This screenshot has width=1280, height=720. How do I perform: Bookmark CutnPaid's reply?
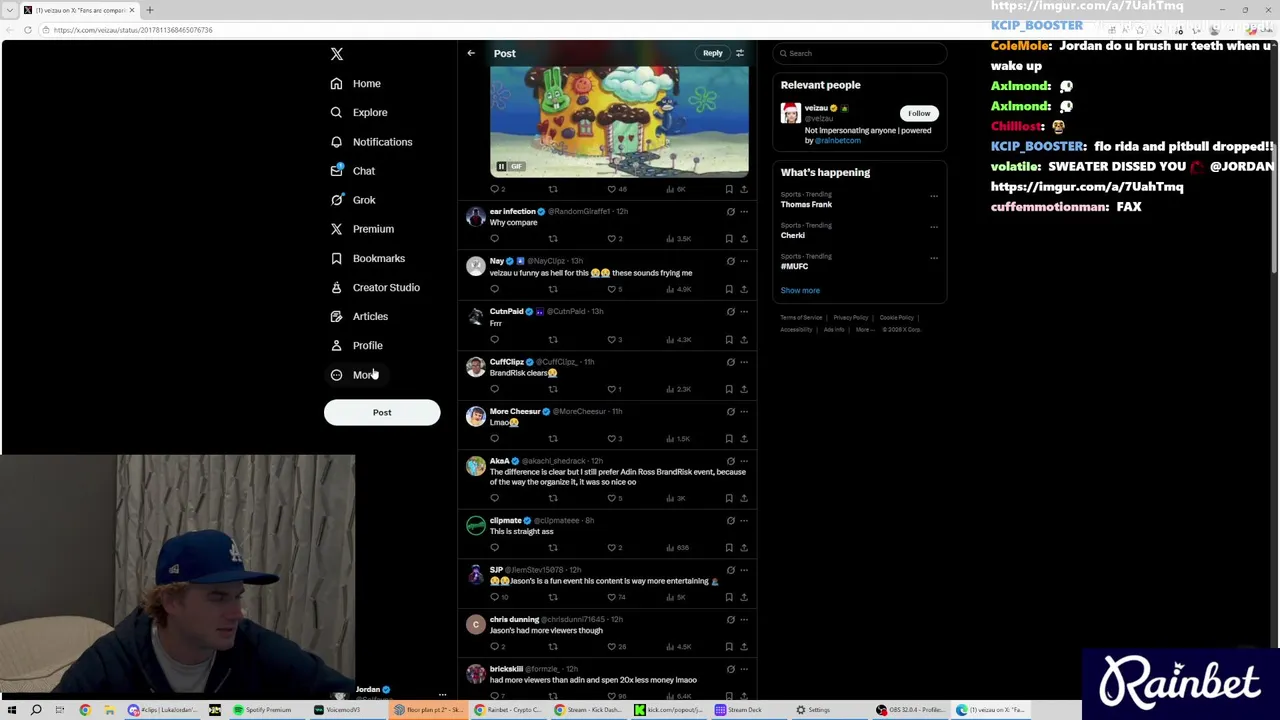729,339
